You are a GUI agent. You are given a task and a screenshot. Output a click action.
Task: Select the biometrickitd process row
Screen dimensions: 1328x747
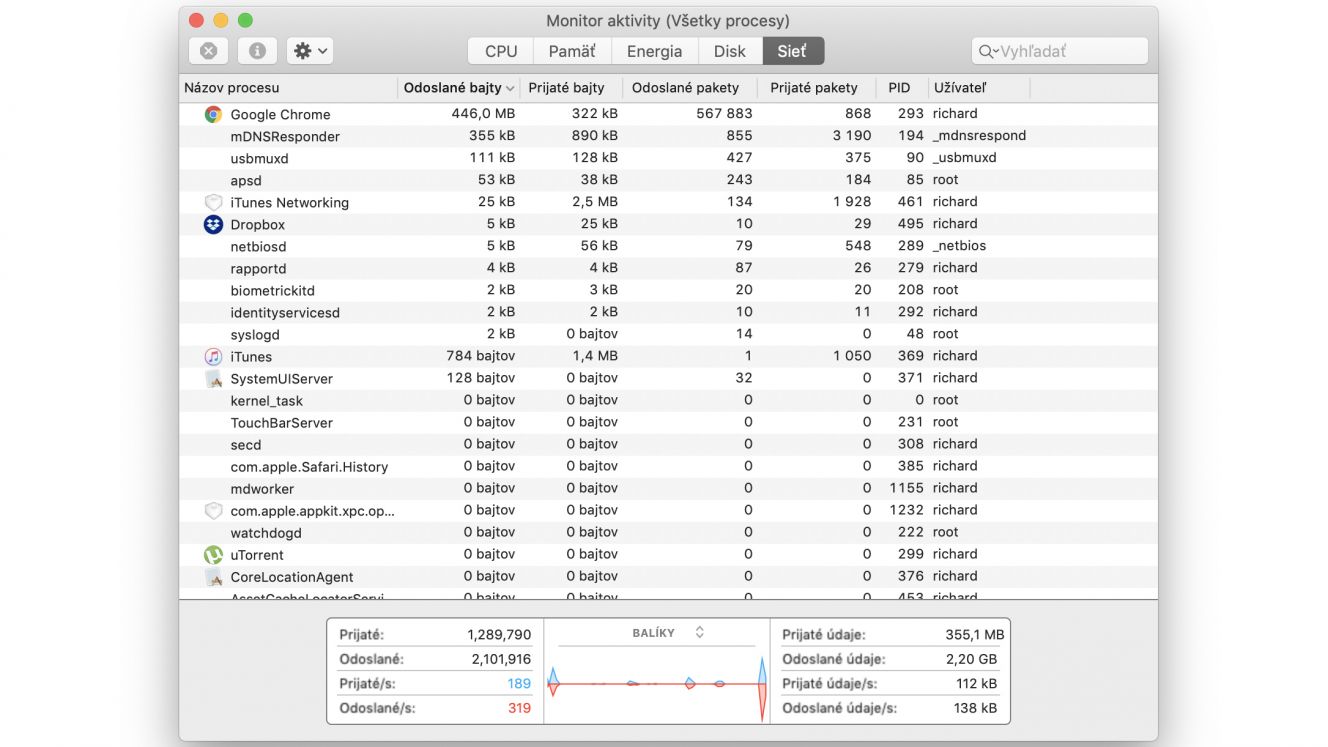pos(668,290)
